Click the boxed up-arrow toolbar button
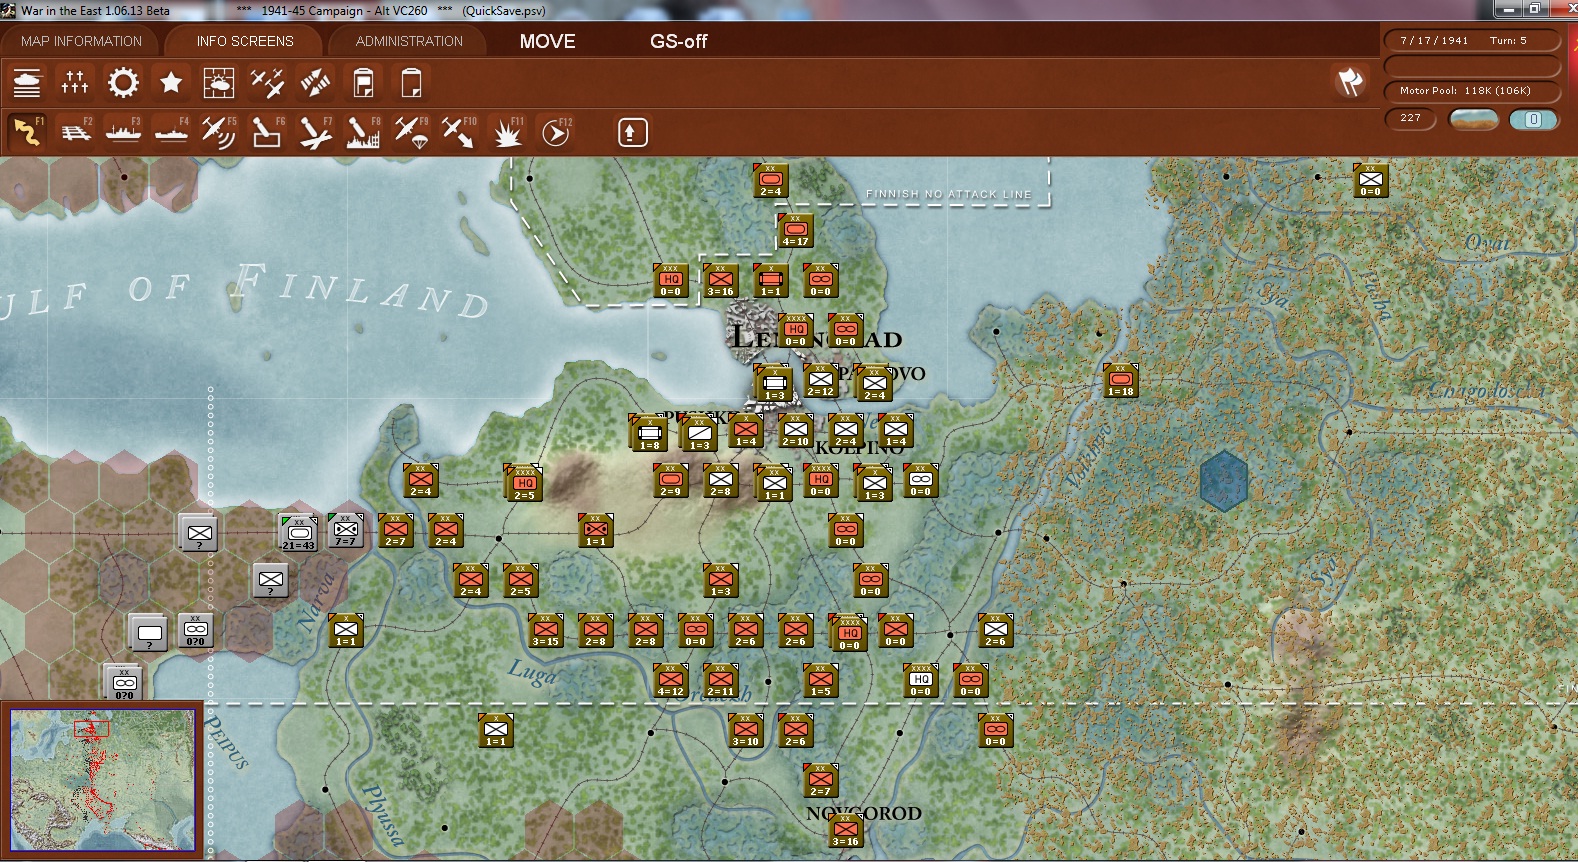 click(632, 132)
